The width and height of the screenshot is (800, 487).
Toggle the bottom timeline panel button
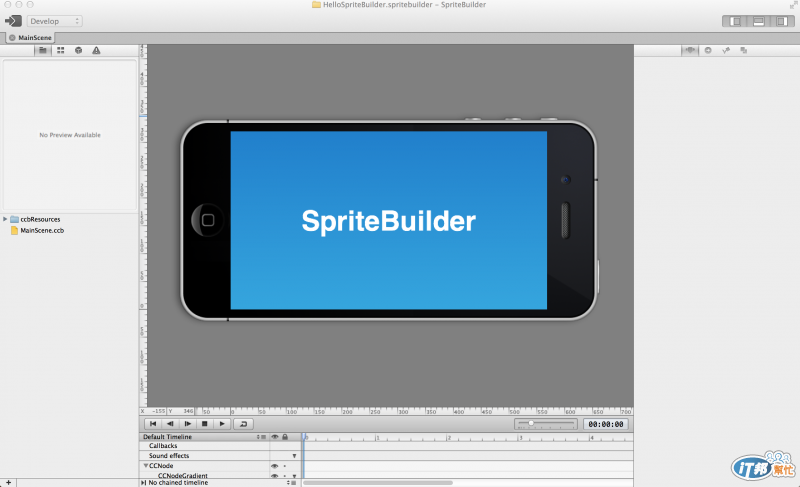coord(759,21)
